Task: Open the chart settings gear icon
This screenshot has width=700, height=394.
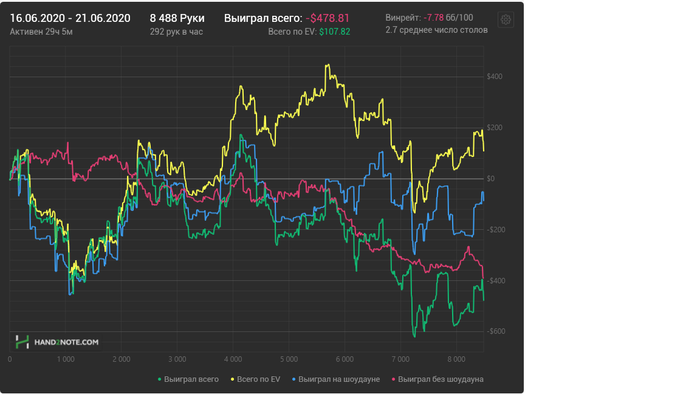Action: (505, 20)
